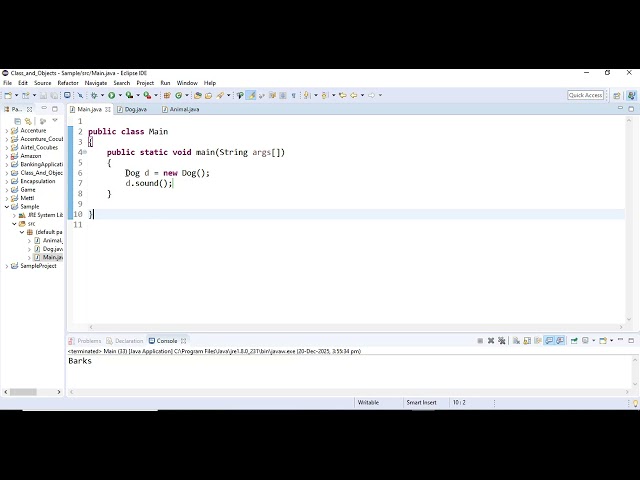640x480 pixels.
Task: Click the Clear Console icon
Action: tap(516, 341)
